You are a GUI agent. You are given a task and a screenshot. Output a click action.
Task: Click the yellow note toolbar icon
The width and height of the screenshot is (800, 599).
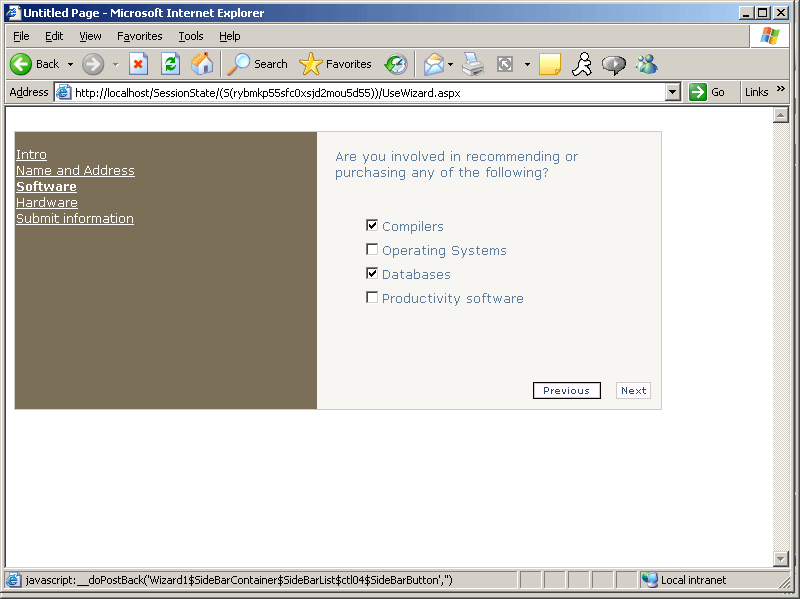[x=549, y=64]
